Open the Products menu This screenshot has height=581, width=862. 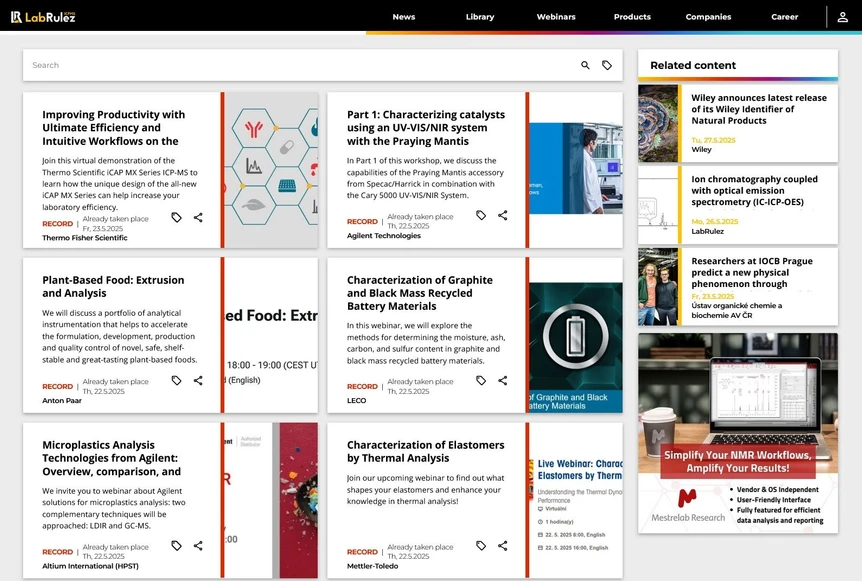click(x=632, y=17)
